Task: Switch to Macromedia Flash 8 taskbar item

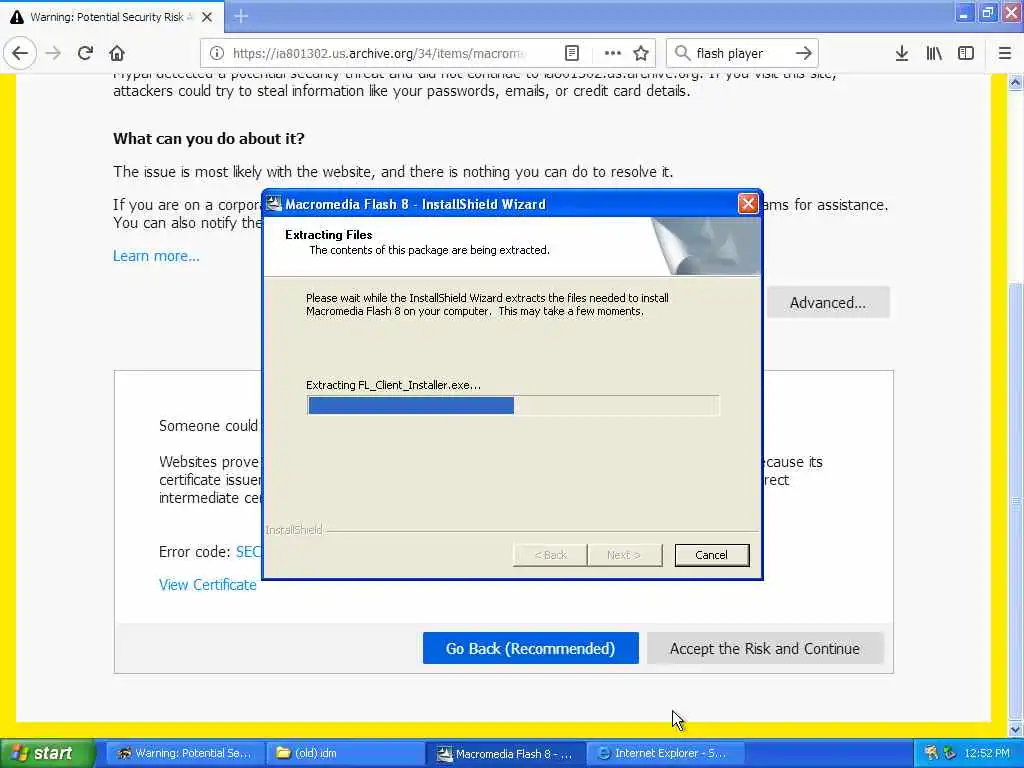Action: pos(505,754)
